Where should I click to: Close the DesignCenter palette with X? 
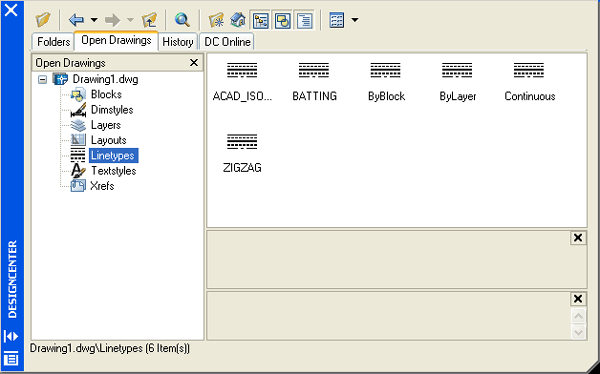11,10
